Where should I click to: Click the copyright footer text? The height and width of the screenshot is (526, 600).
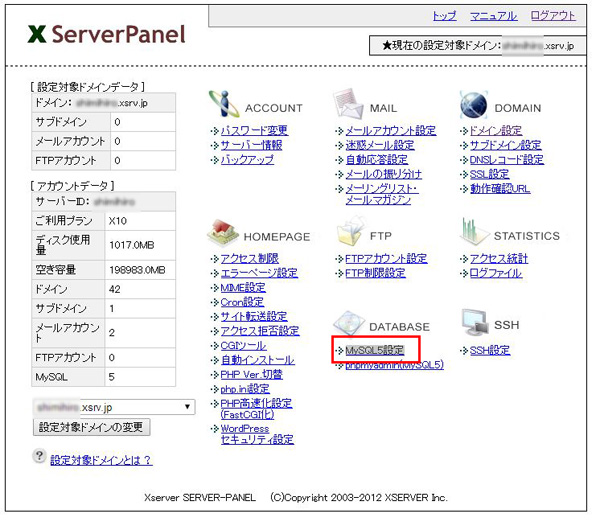(x=295, y=497)
